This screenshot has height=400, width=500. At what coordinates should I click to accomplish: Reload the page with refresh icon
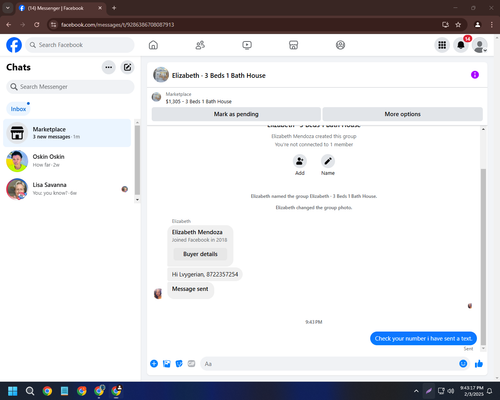[37, 25]
